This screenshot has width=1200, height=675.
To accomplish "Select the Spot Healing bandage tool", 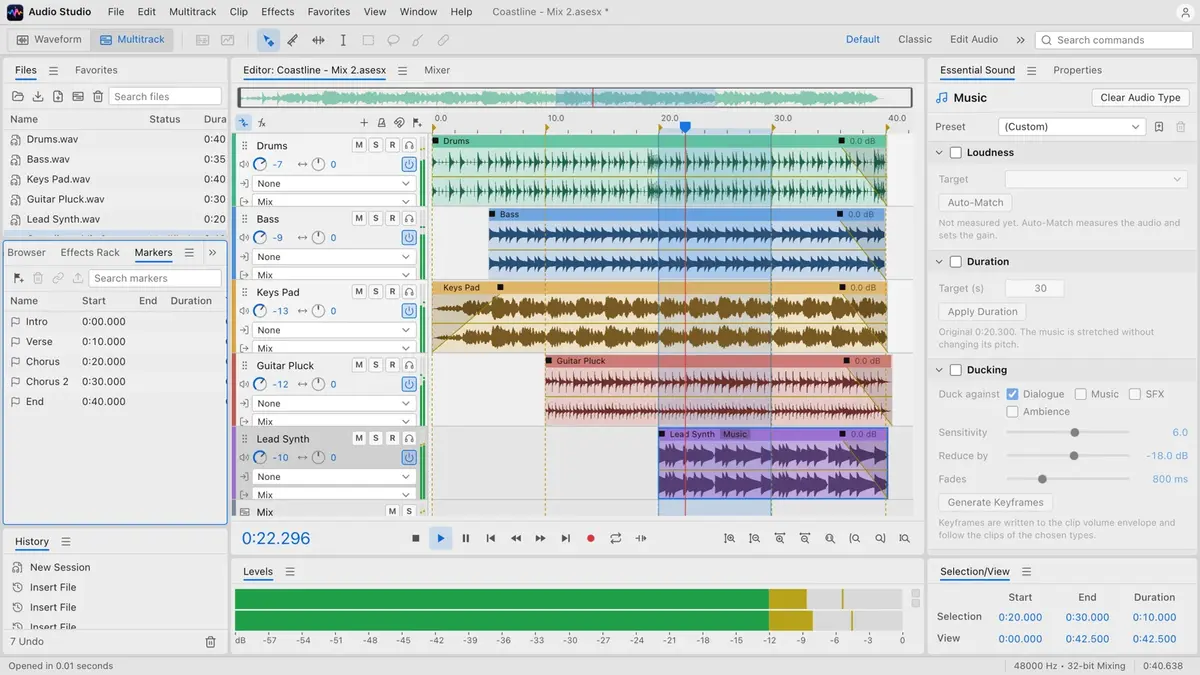I will 443,40.
